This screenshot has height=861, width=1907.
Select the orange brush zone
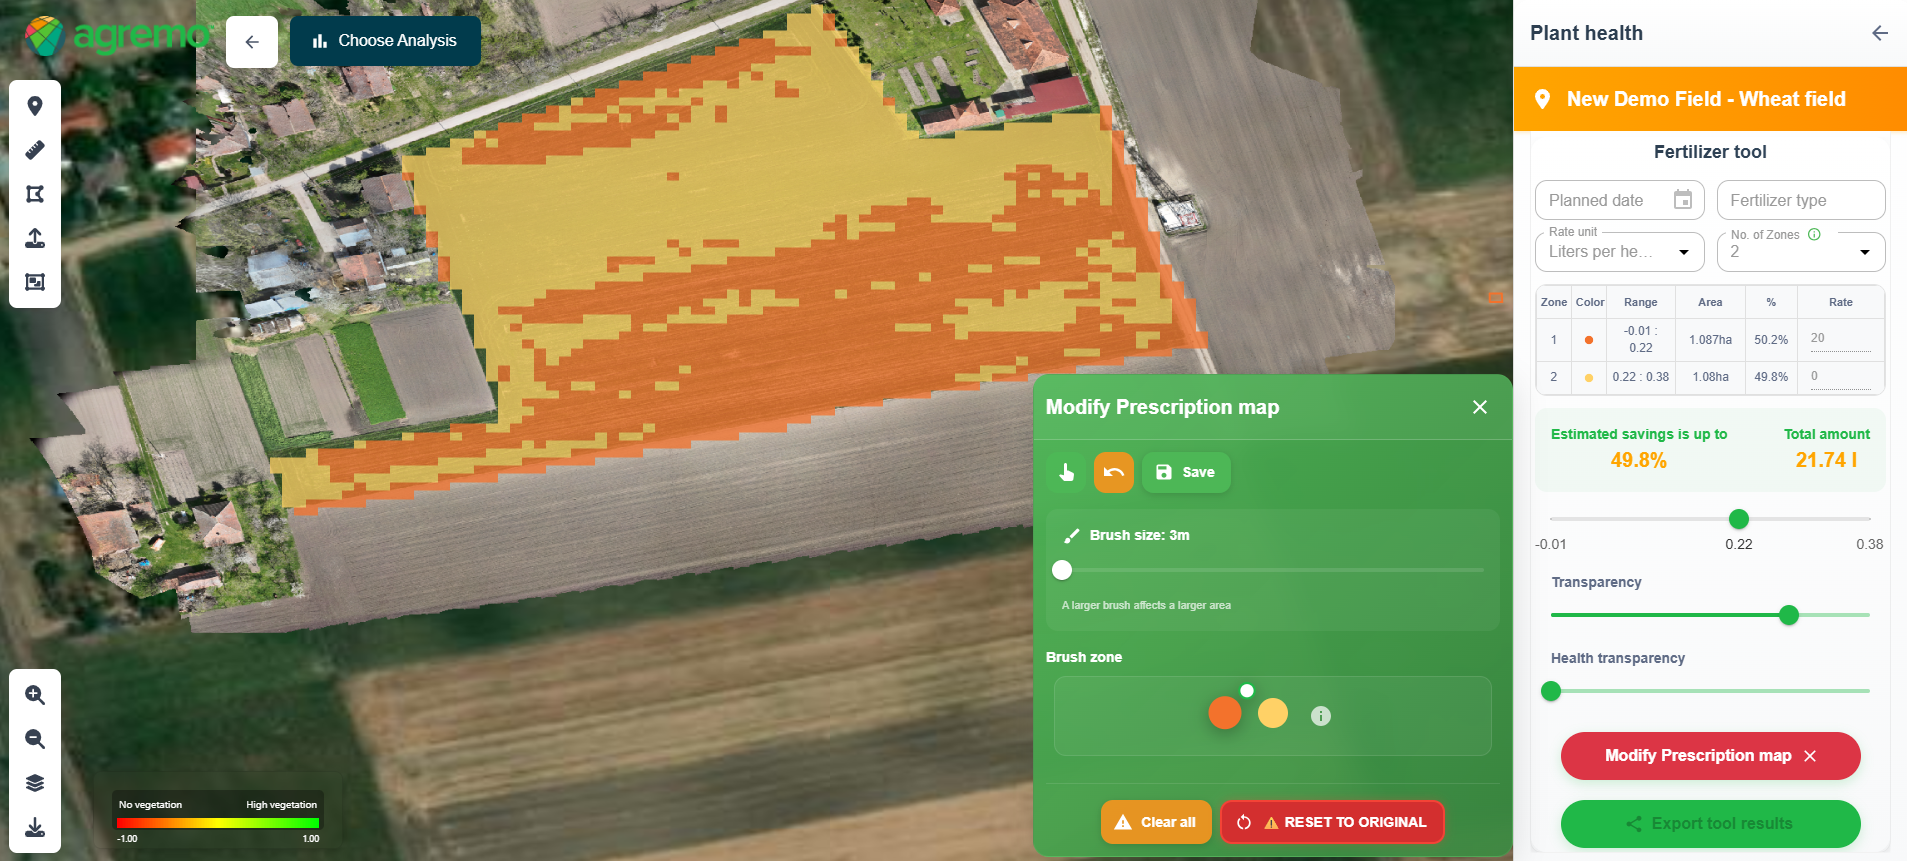click(1225, 713)
